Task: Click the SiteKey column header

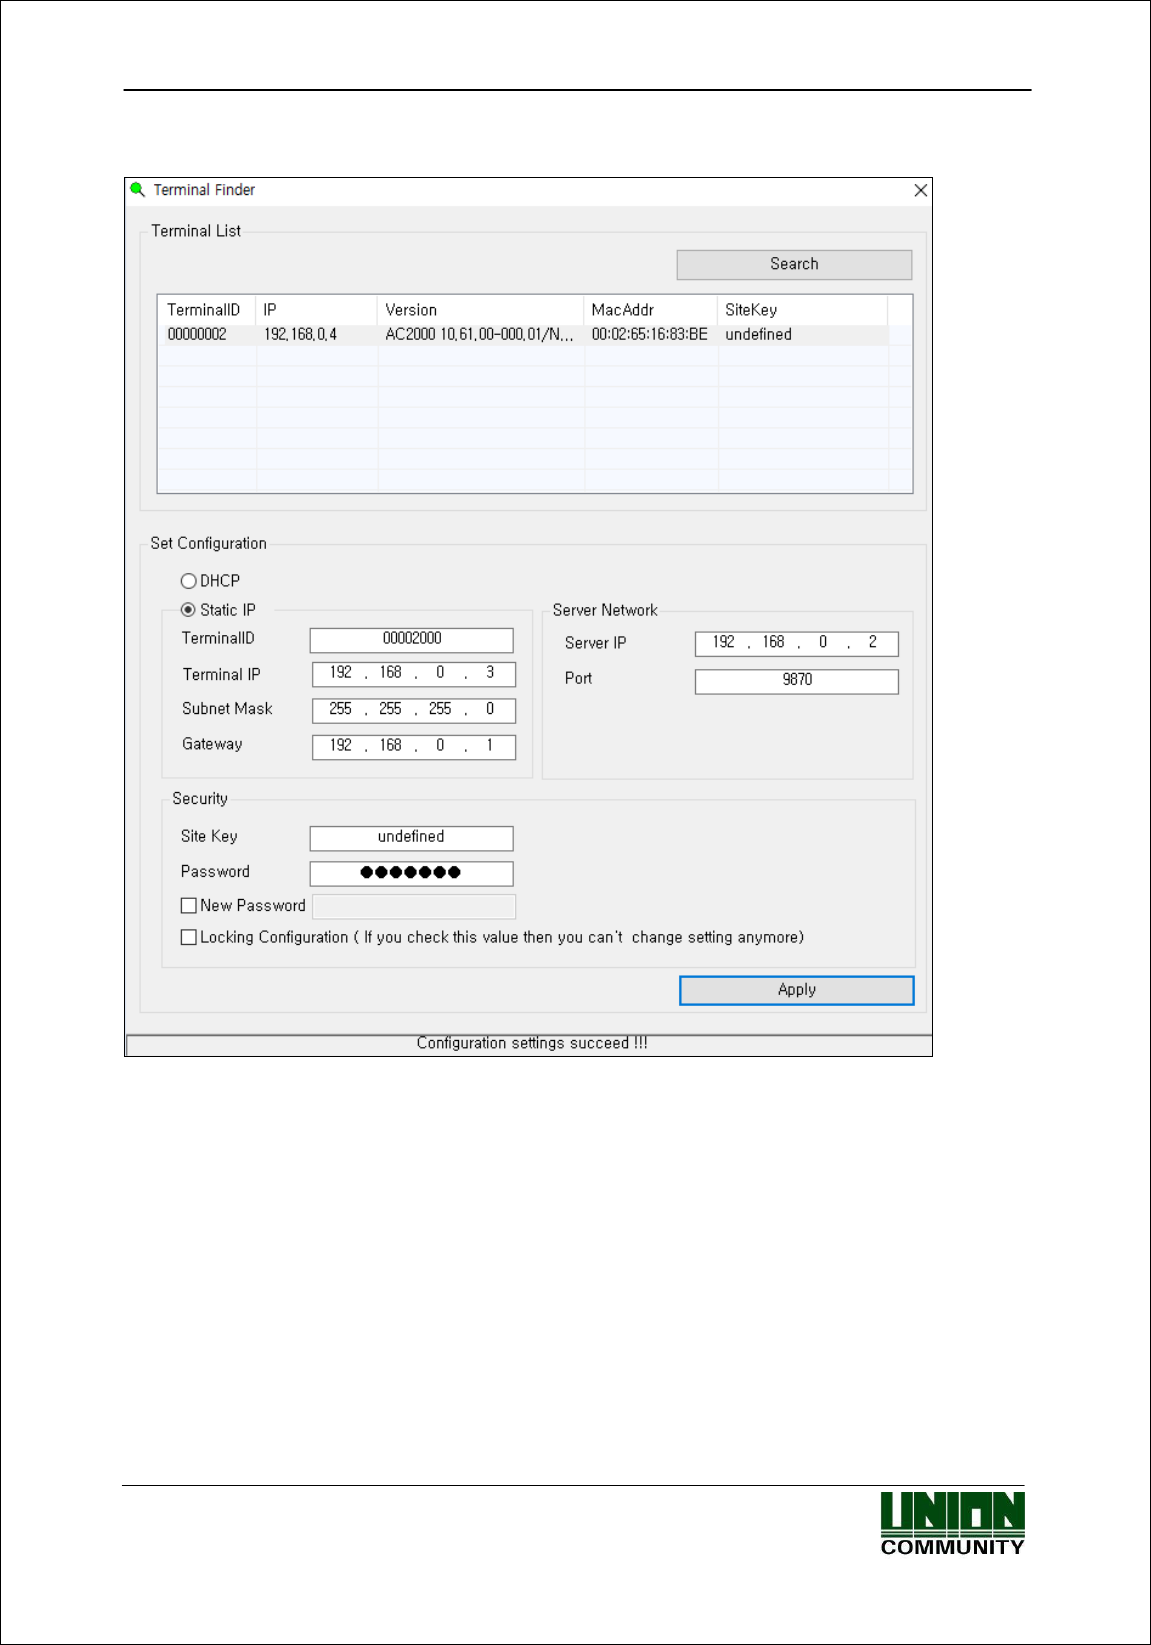Action: pyautogui.click(x=802, y=310)
